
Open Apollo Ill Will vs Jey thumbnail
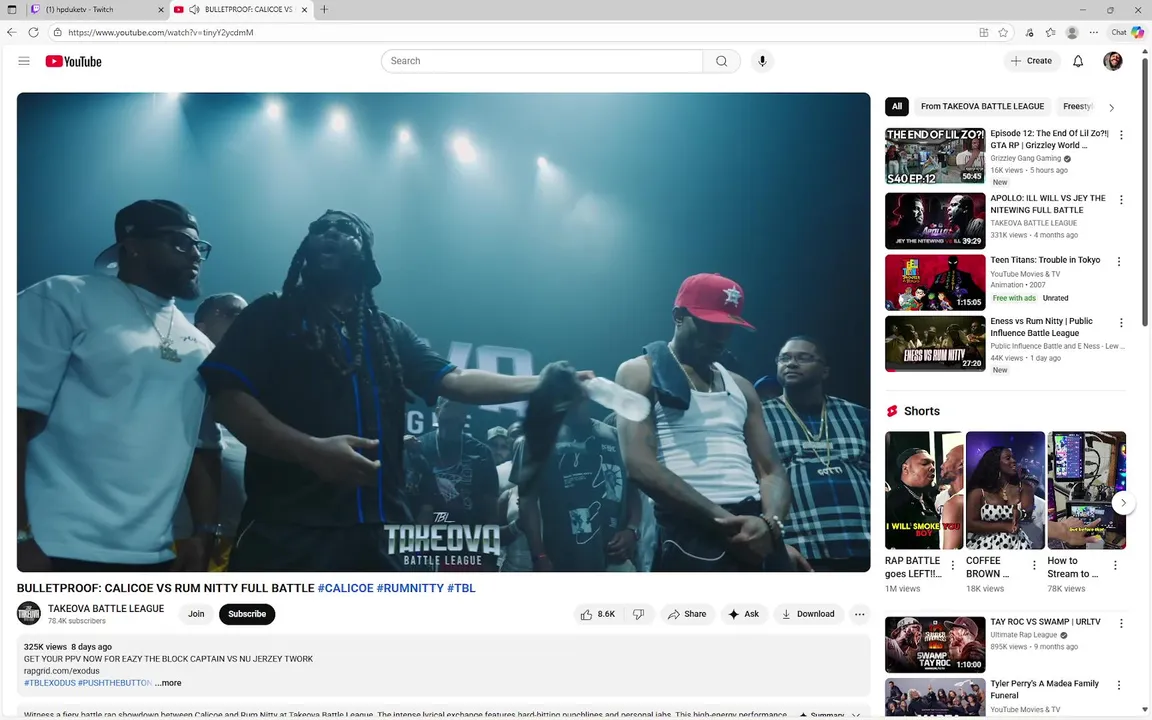[935, 221]
